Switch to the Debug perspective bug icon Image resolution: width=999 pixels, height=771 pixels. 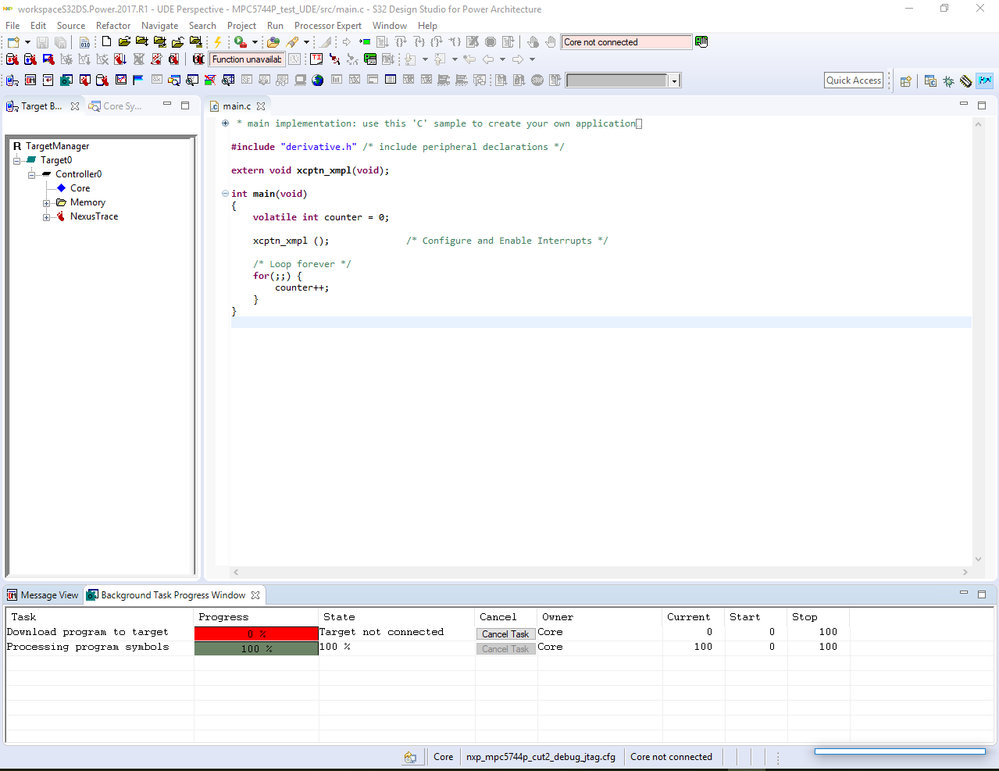pos(948,81)
